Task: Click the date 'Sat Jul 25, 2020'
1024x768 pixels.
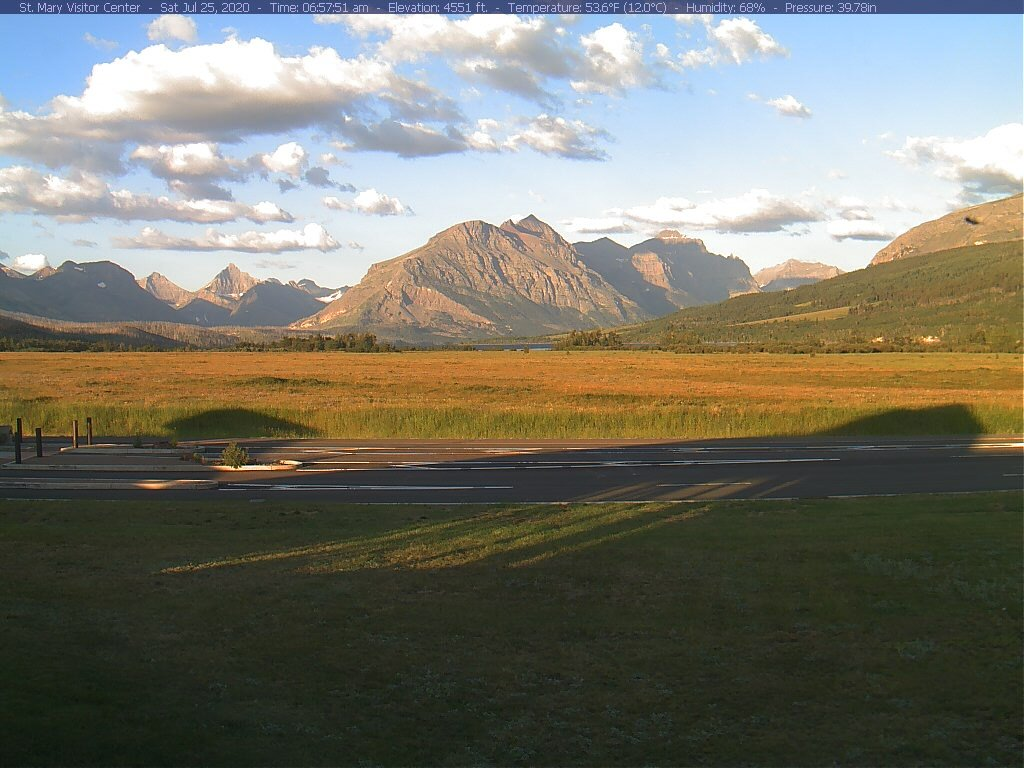Action: pos(204,8)
